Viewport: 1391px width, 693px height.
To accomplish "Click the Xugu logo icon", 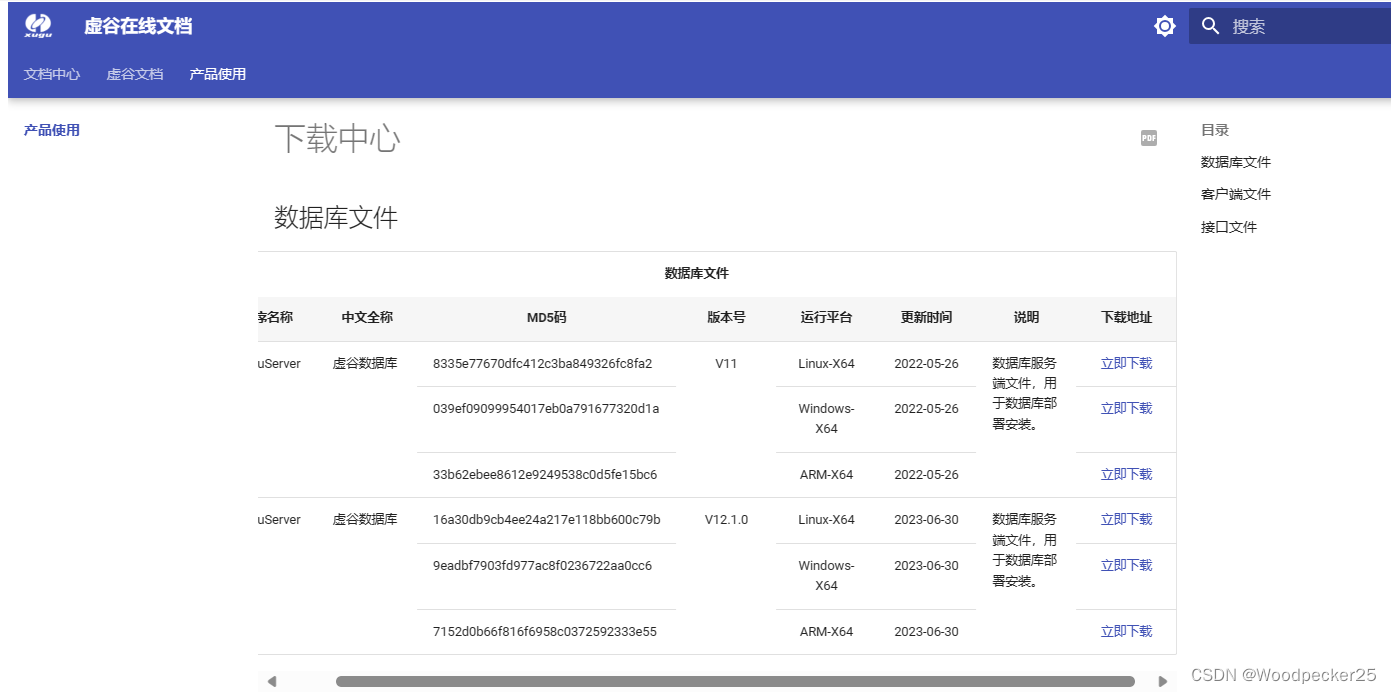I will pyautogui.click(x=38, y=26).
